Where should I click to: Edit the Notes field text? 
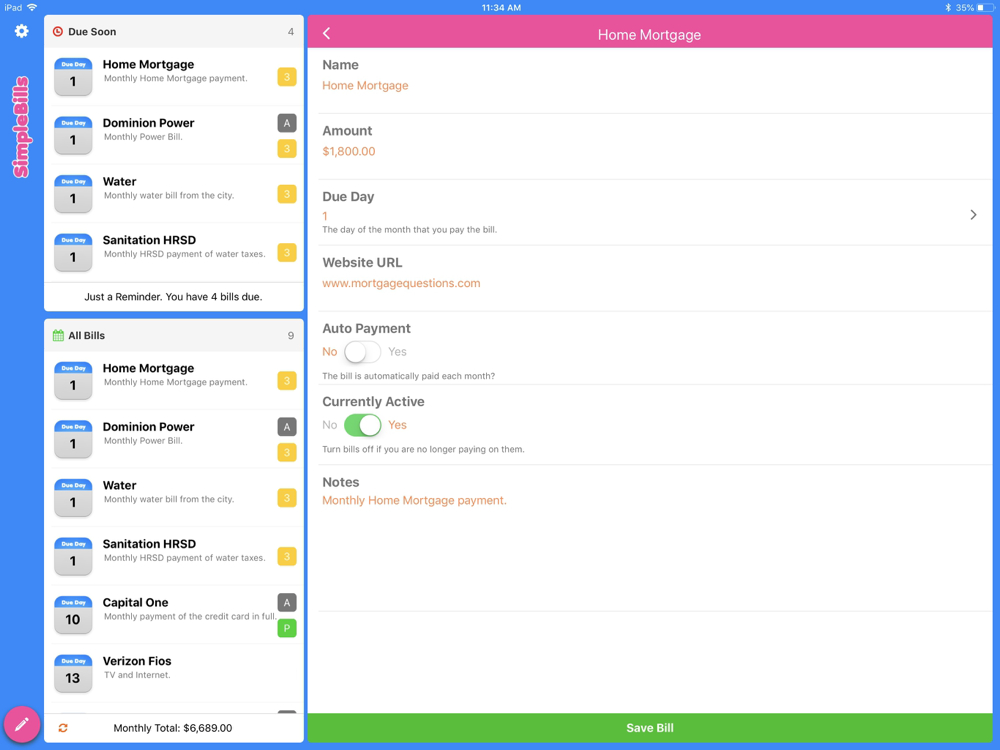(414, 501)
